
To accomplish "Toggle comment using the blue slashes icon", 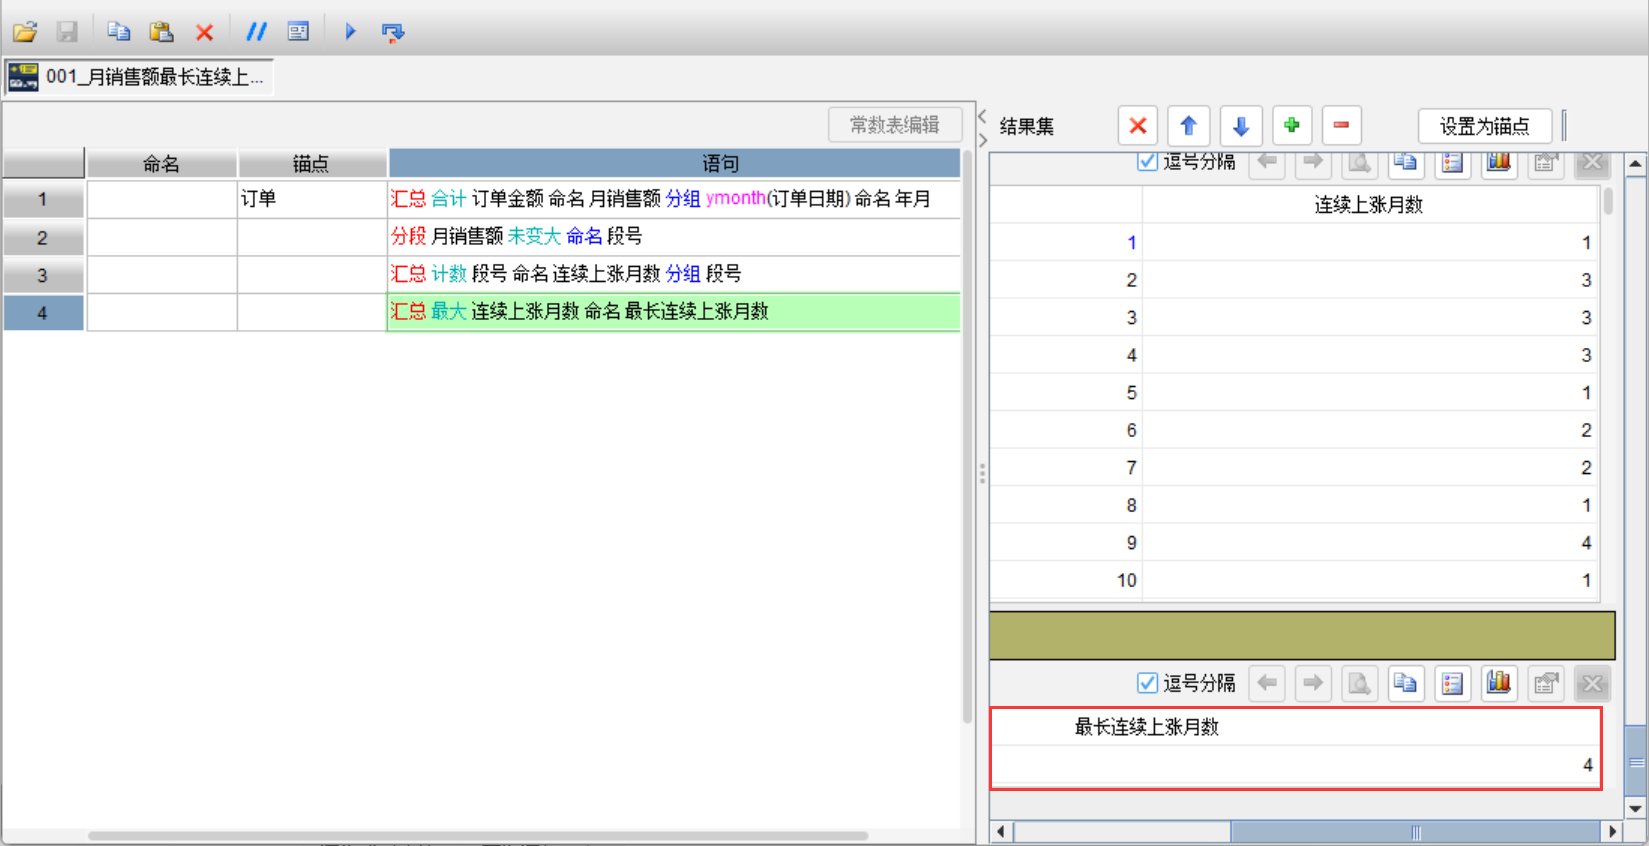I will coord(256,32).
